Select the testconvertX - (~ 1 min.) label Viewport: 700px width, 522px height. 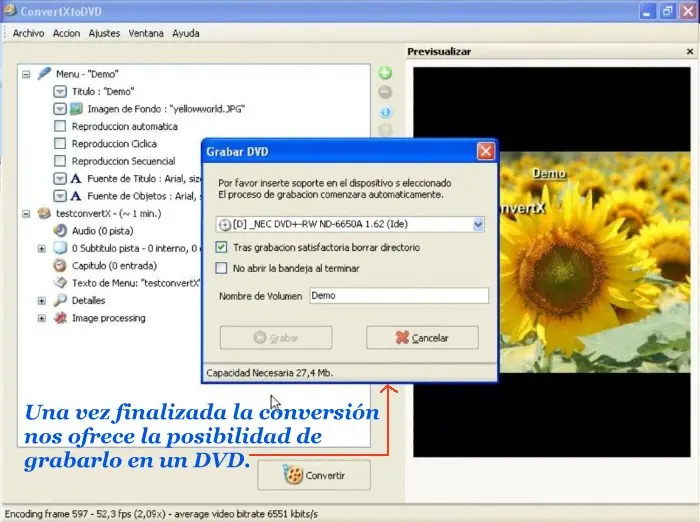coord(108,213)
